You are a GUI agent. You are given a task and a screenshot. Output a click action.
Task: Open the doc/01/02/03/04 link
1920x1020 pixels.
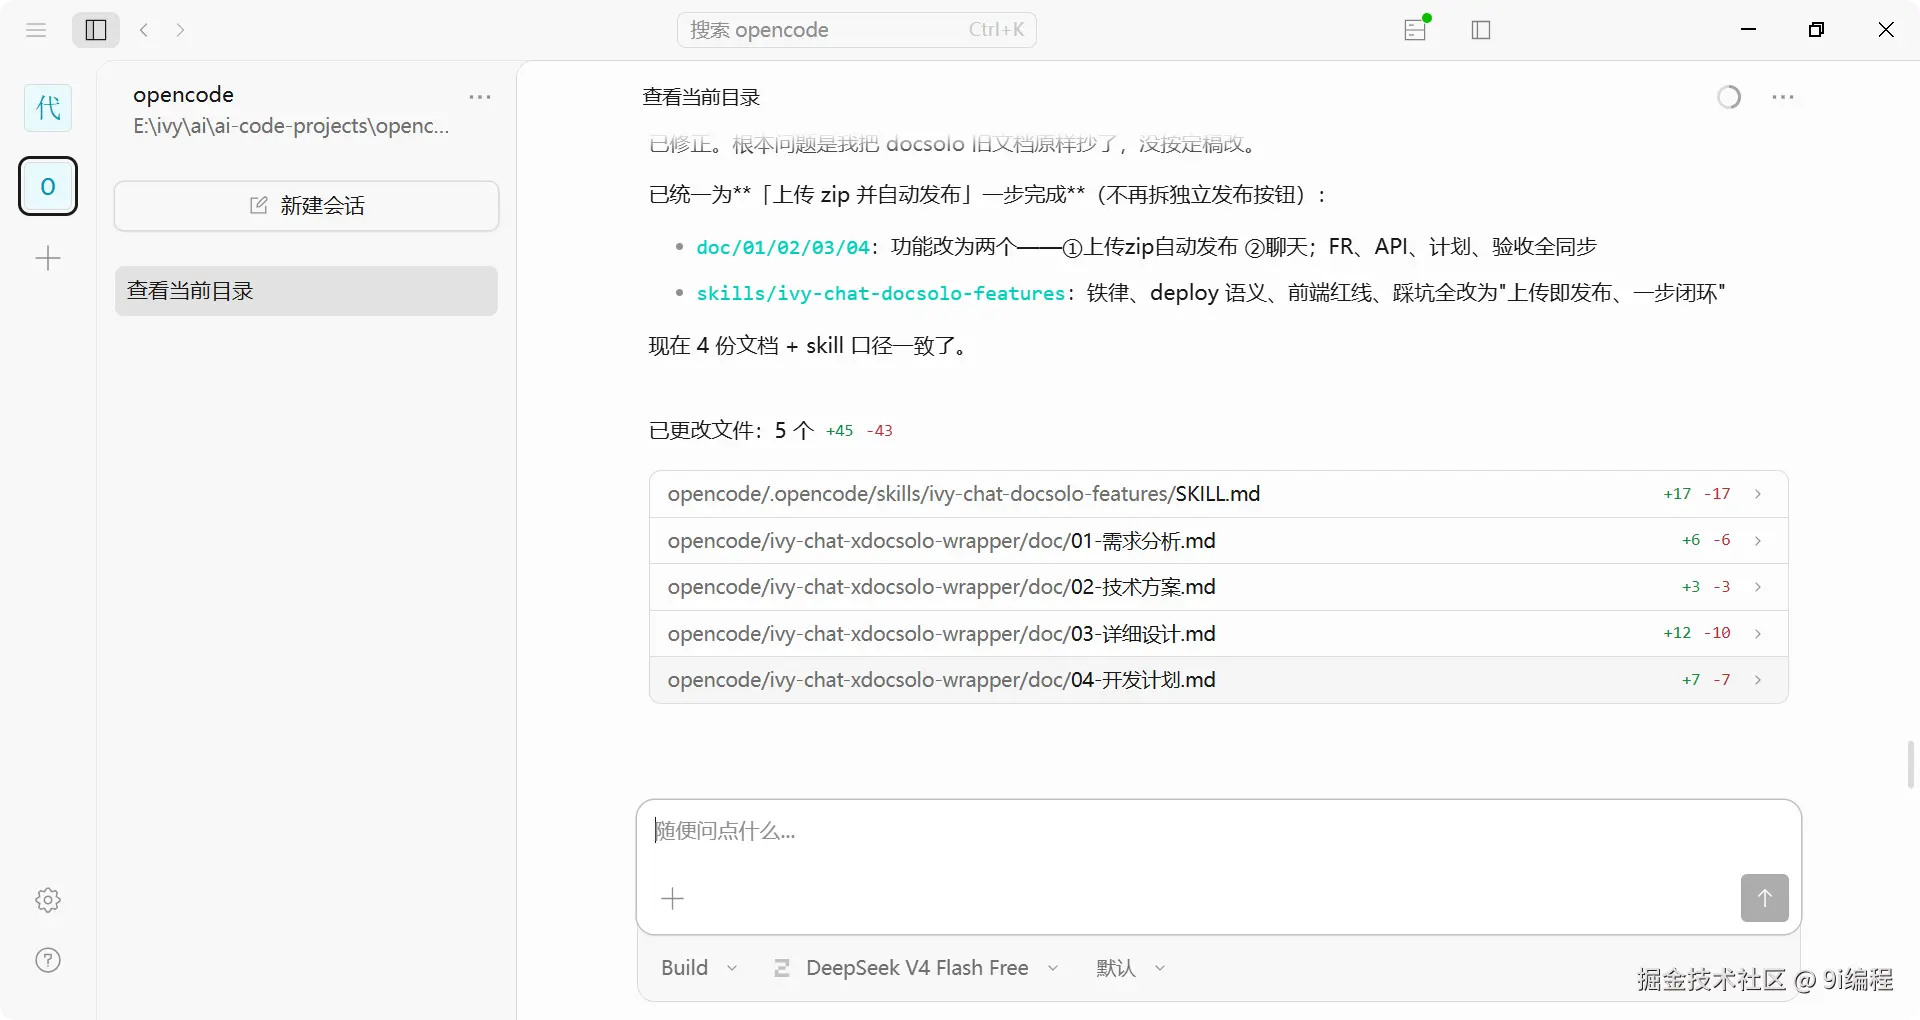tap(783, 247)
